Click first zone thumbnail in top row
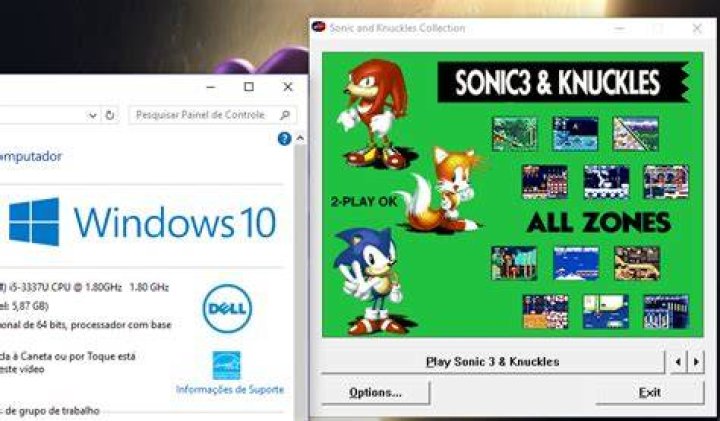The image size is (720, 421). [514, 134]
